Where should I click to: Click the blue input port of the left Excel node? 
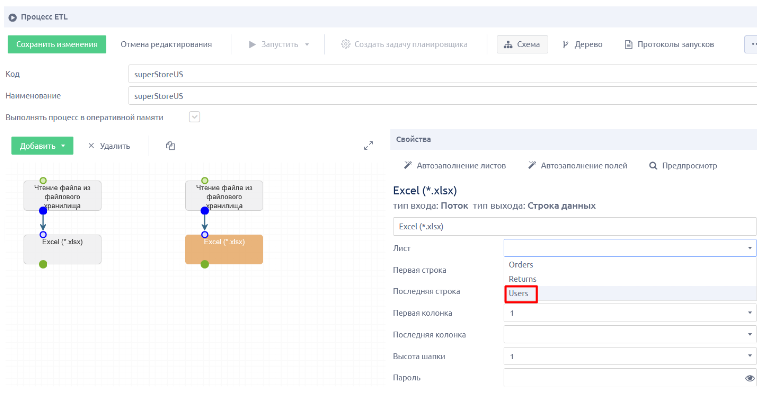point(43,234)
